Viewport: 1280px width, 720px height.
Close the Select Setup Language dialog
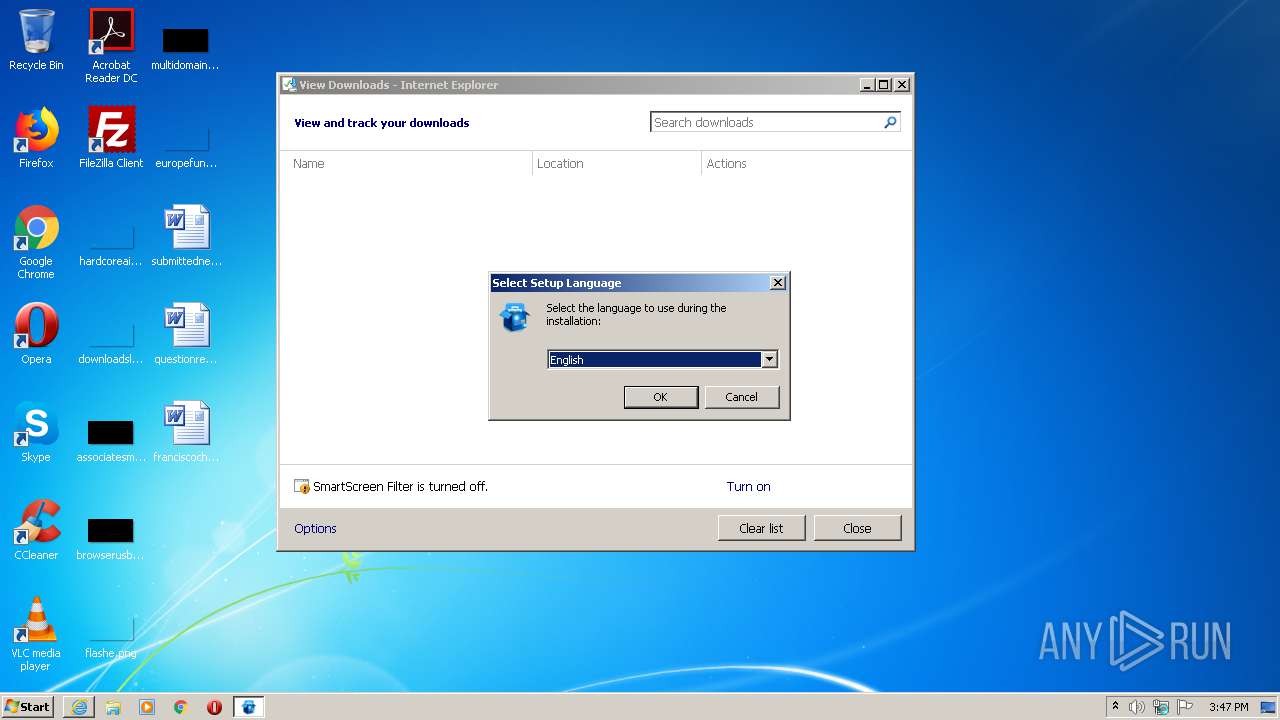coord(777,283)
